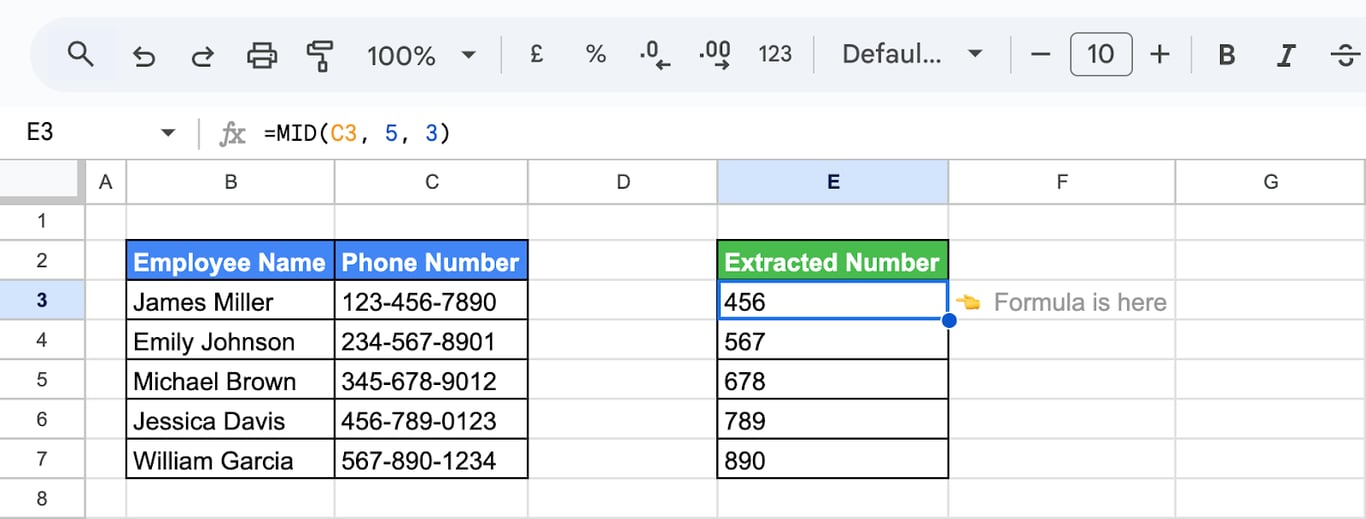The height and width of the screenshot is (519, 1366).
Task: Select column A header
Action: [x=106, y=181]
